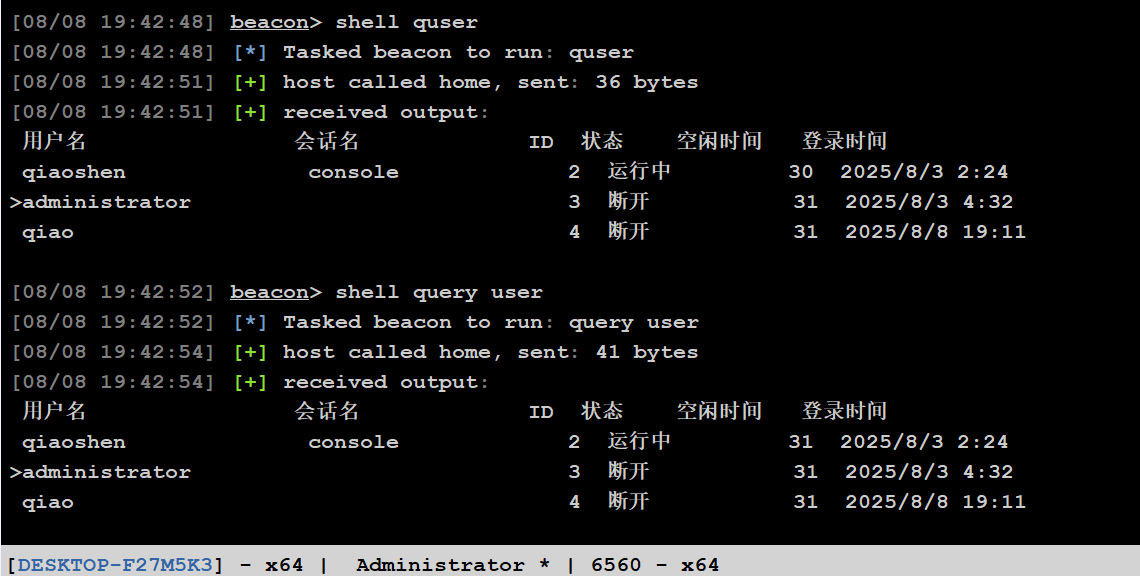Screen dimensions: 1140x576
Task: Click "Administrator *" in the status bar
Action: point(453,565)
